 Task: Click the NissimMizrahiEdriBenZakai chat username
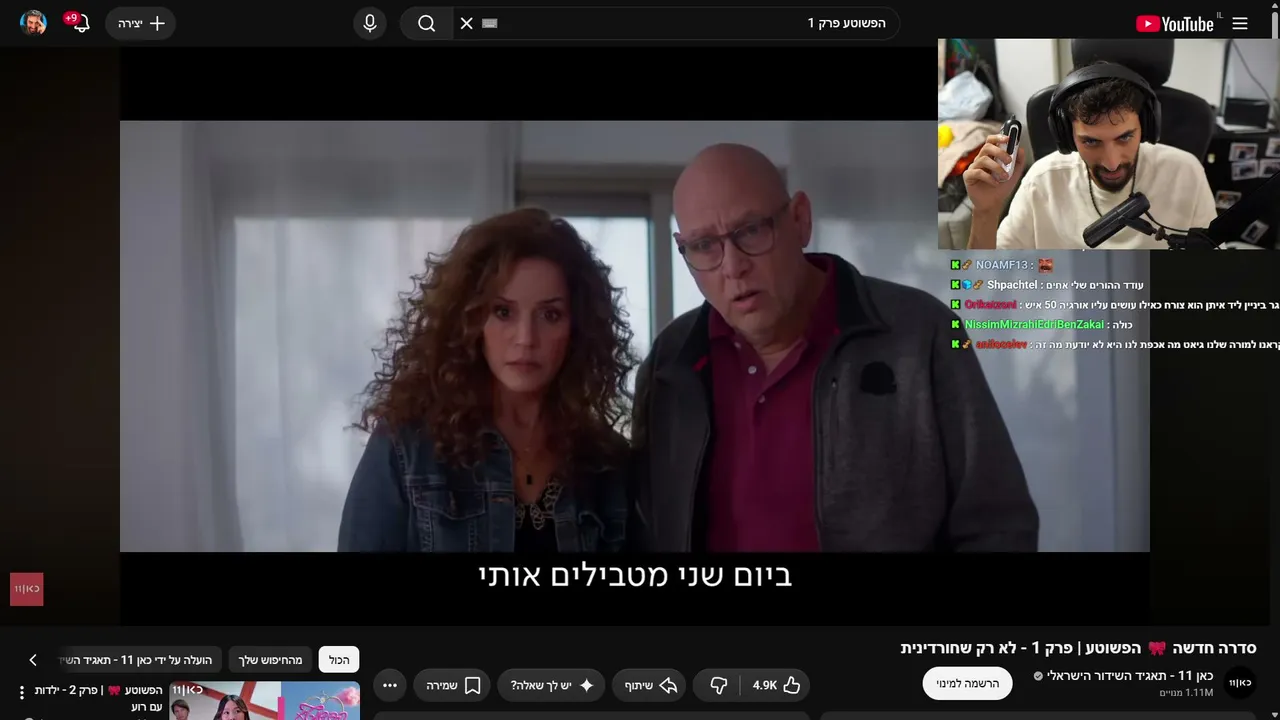point(1034,324)
